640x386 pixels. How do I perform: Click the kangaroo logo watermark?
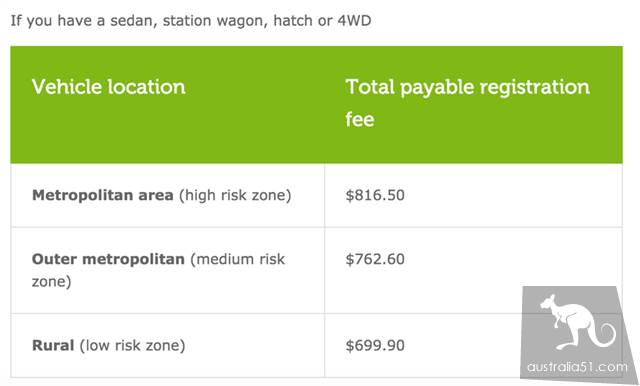point(577,322)
